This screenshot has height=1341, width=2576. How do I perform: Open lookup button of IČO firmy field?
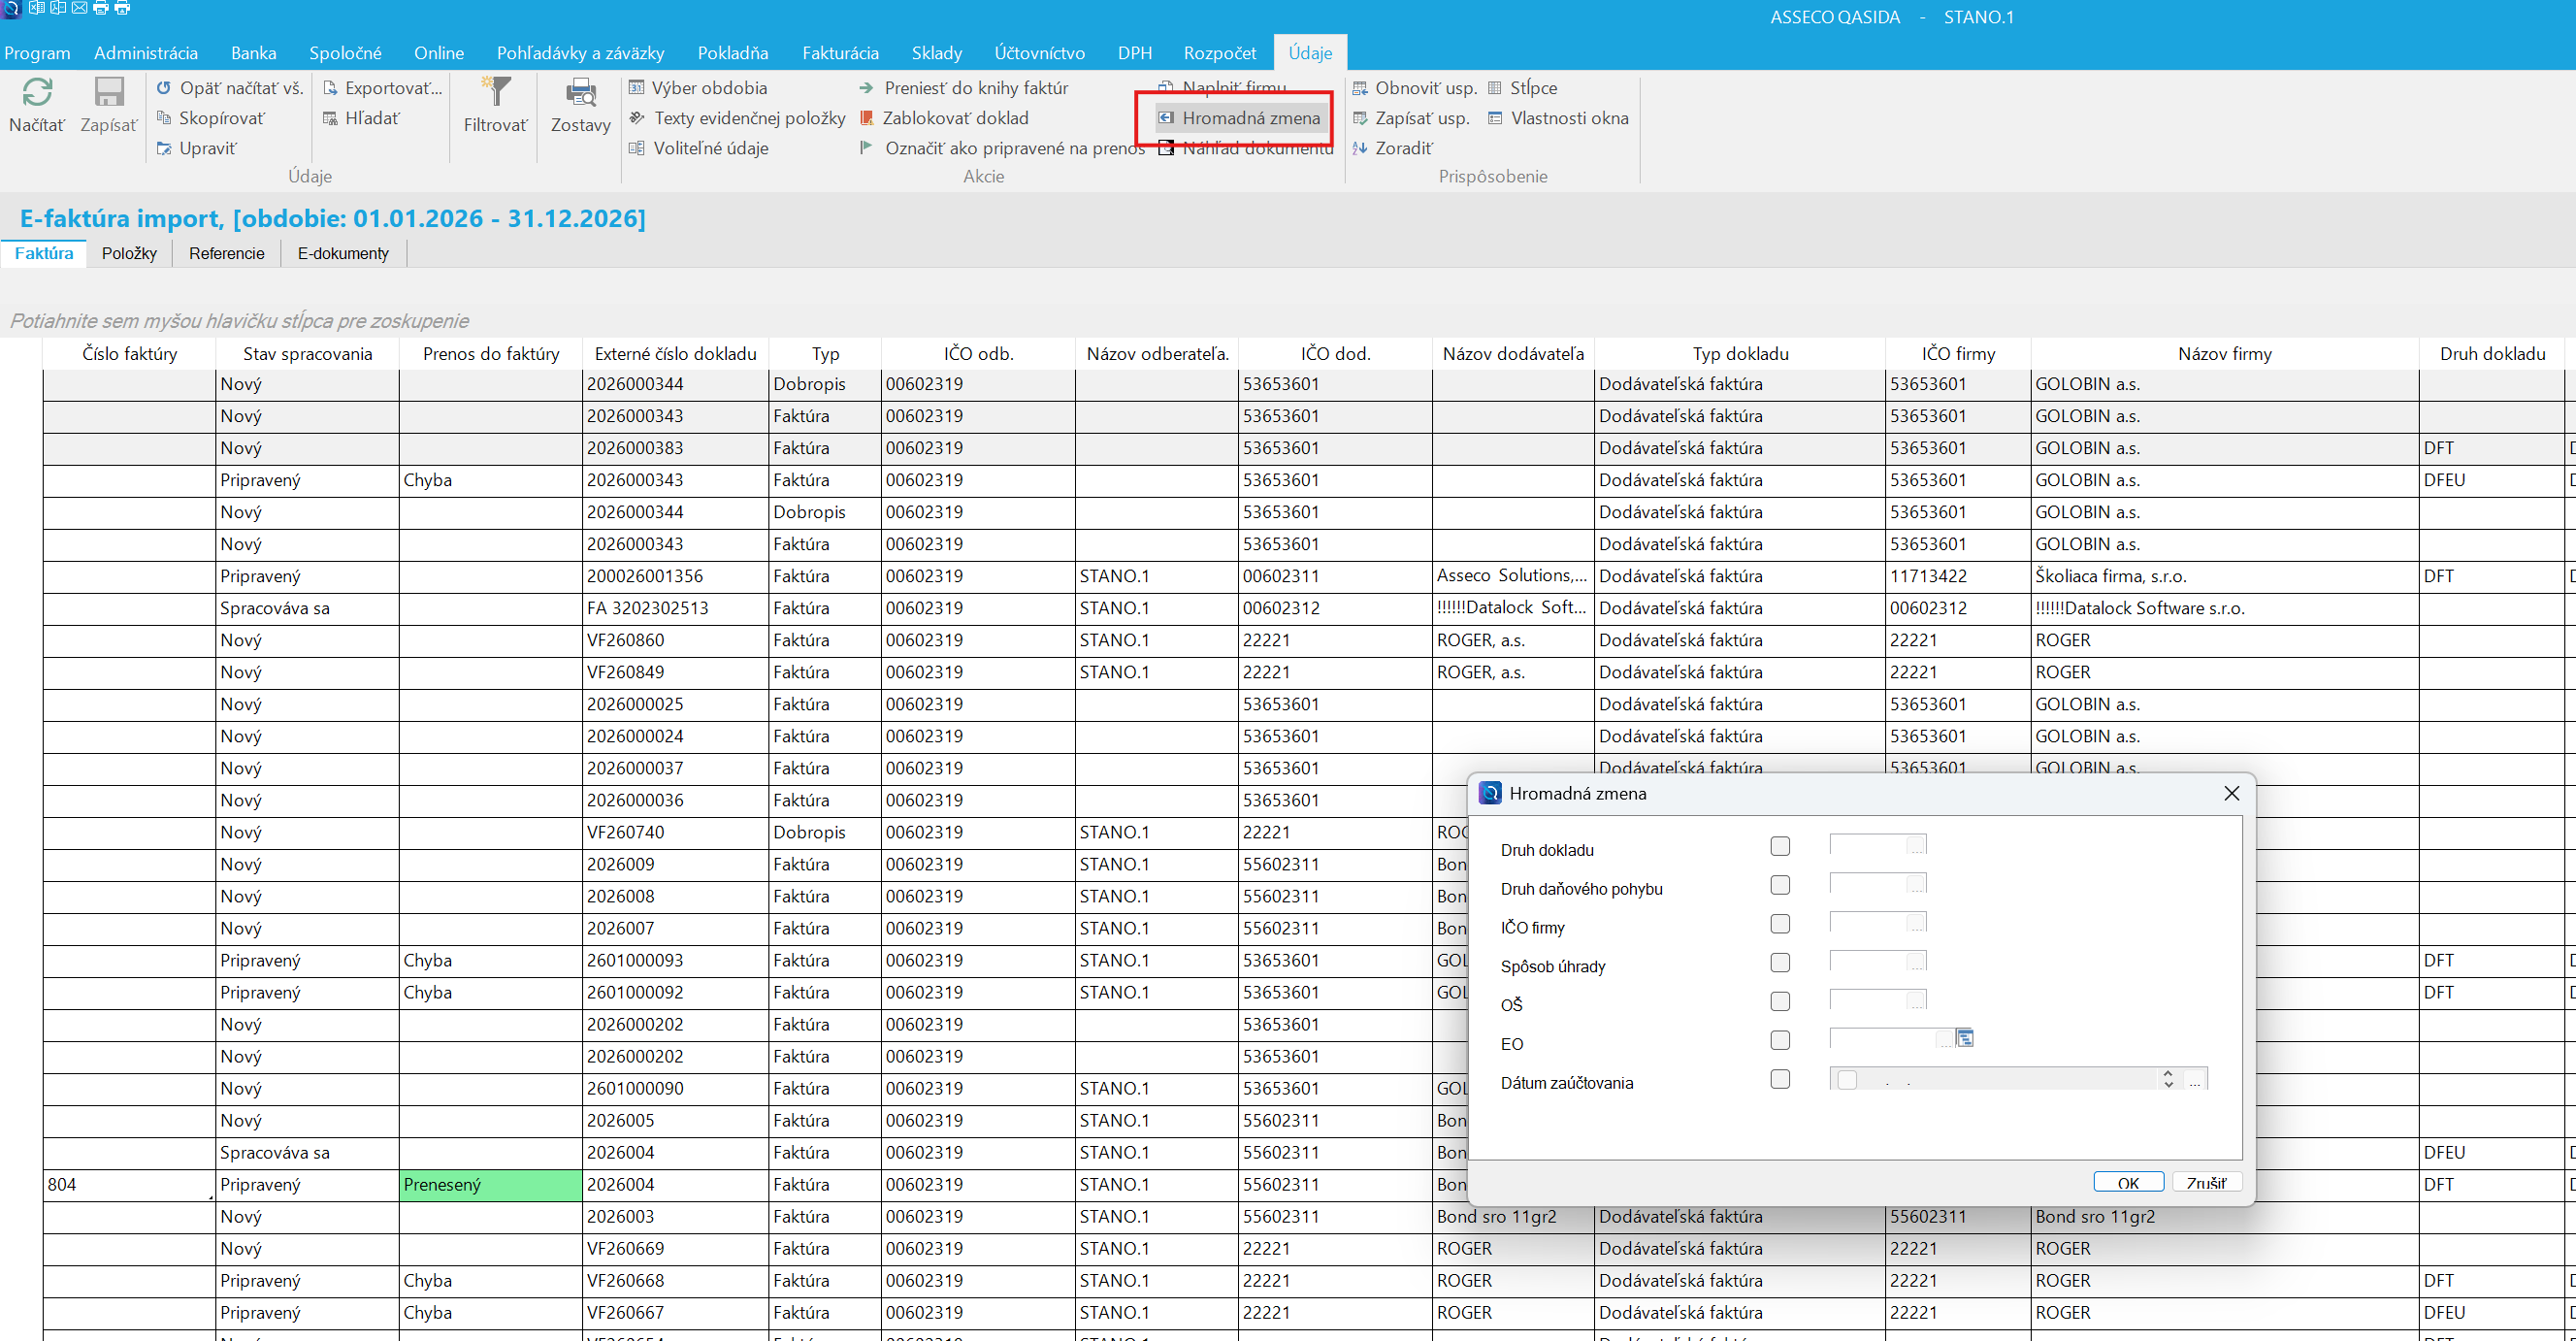click(1916, 923)
